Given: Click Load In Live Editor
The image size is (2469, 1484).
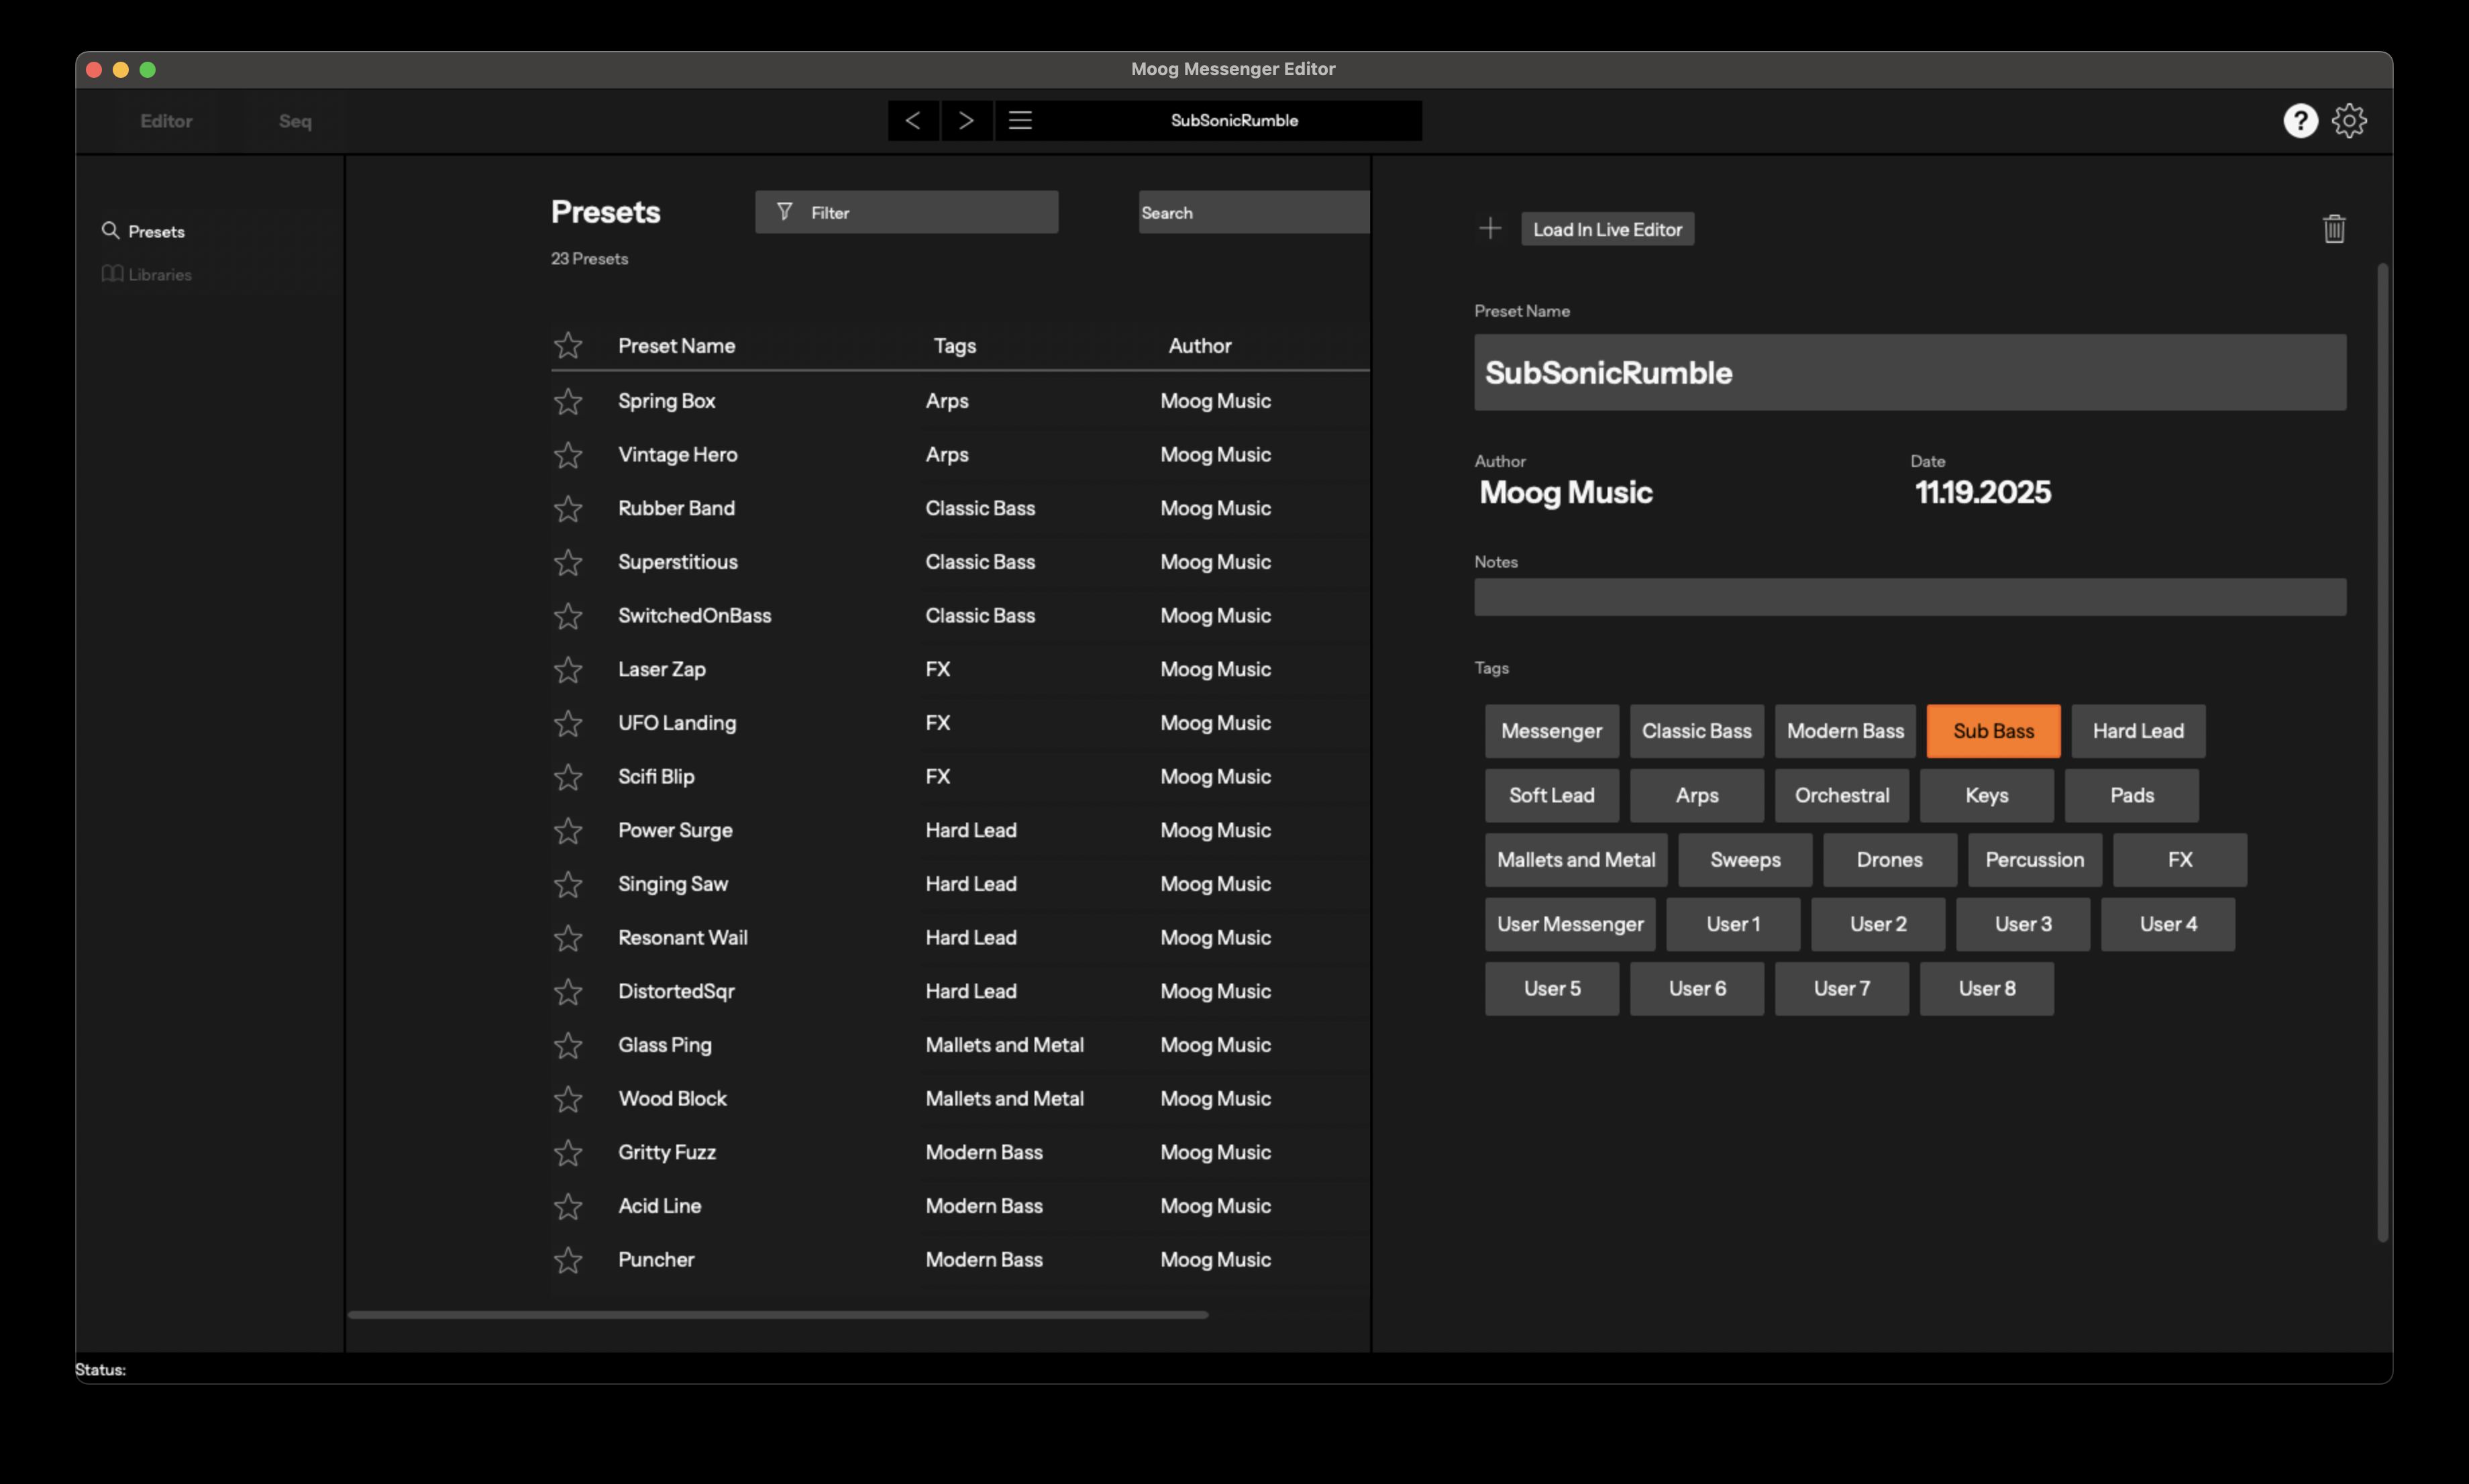Looking at the screenshot, I should pyautogui.click(x=1606, y=228).
